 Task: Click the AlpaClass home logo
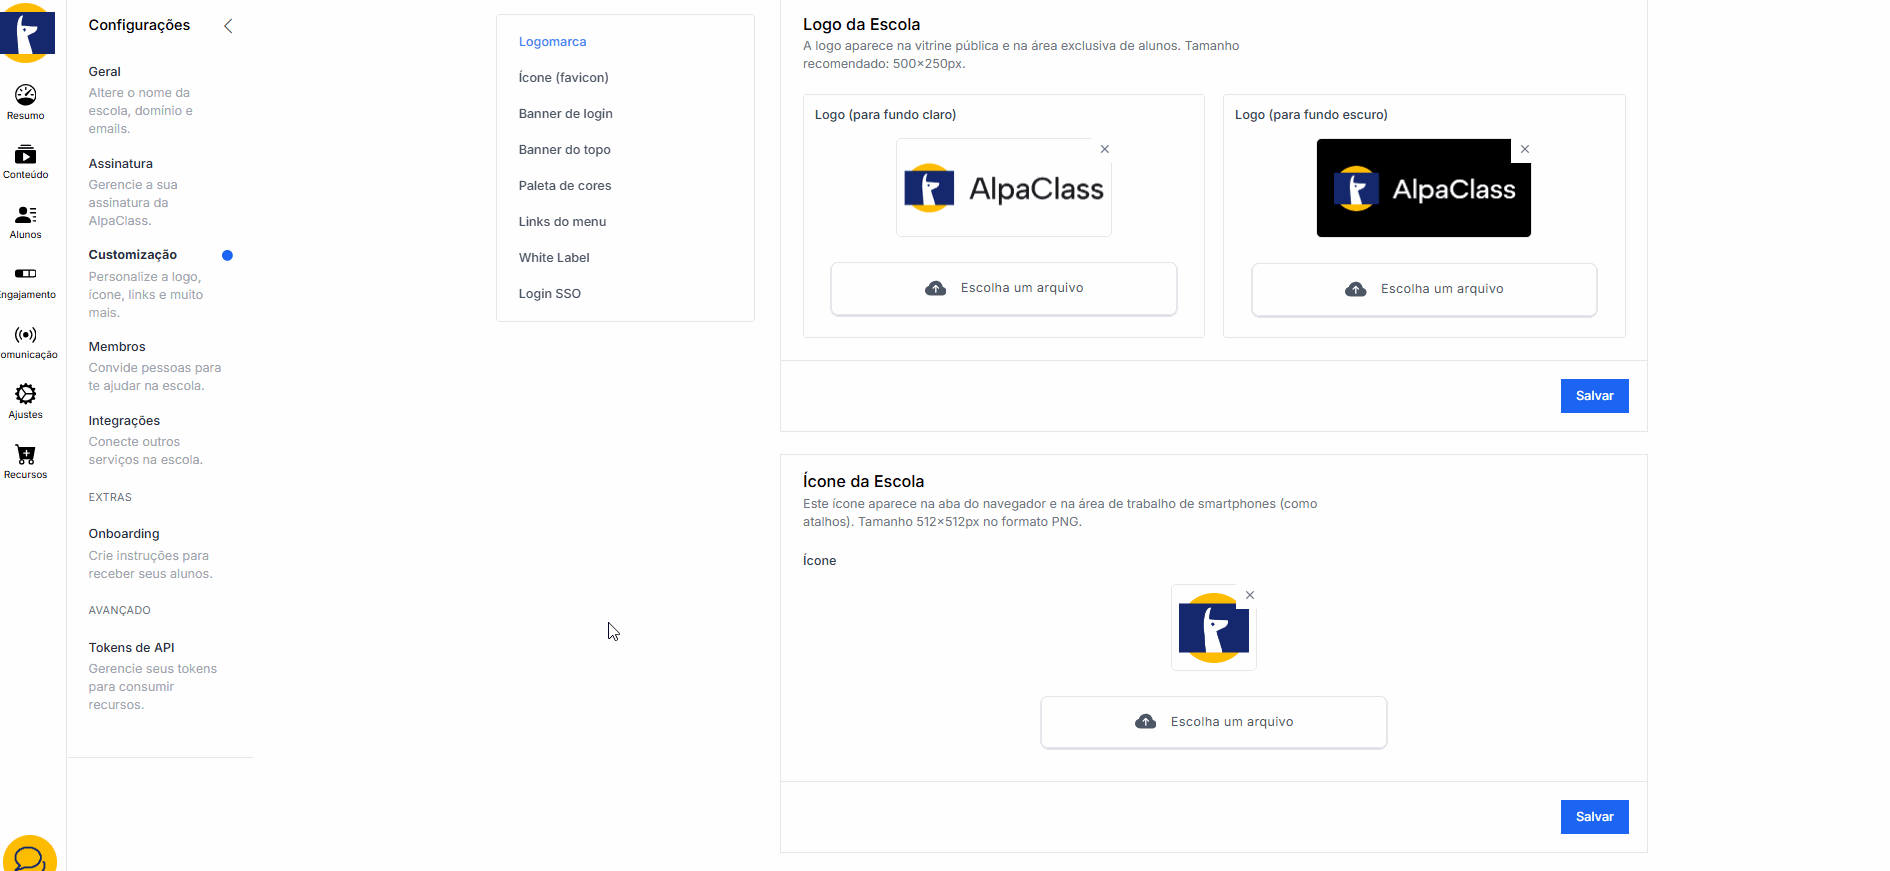click(x=28, y=33)
